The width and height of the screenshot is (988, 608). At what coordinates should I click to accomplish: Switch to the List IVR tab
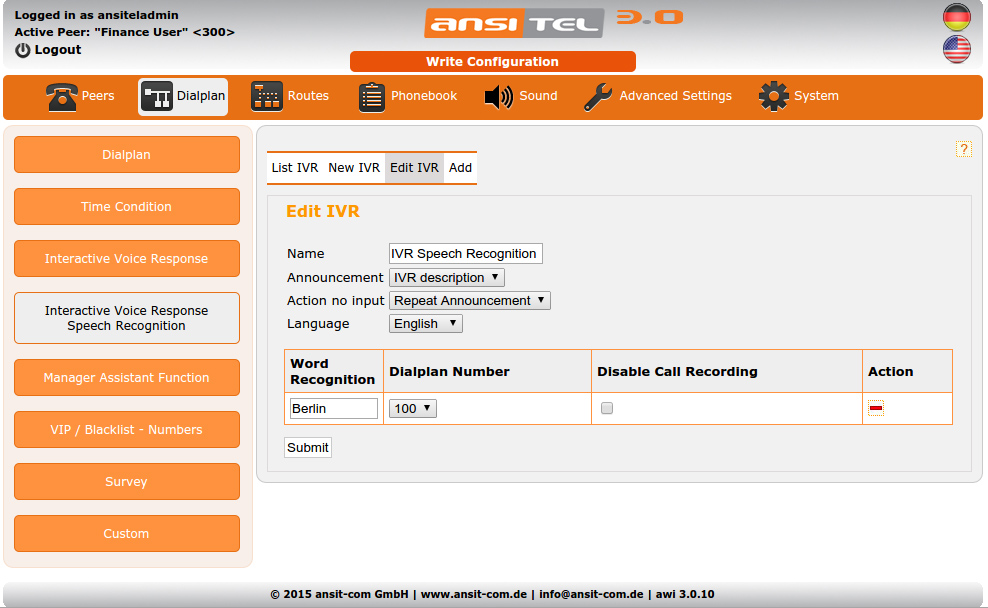[295, 168]
